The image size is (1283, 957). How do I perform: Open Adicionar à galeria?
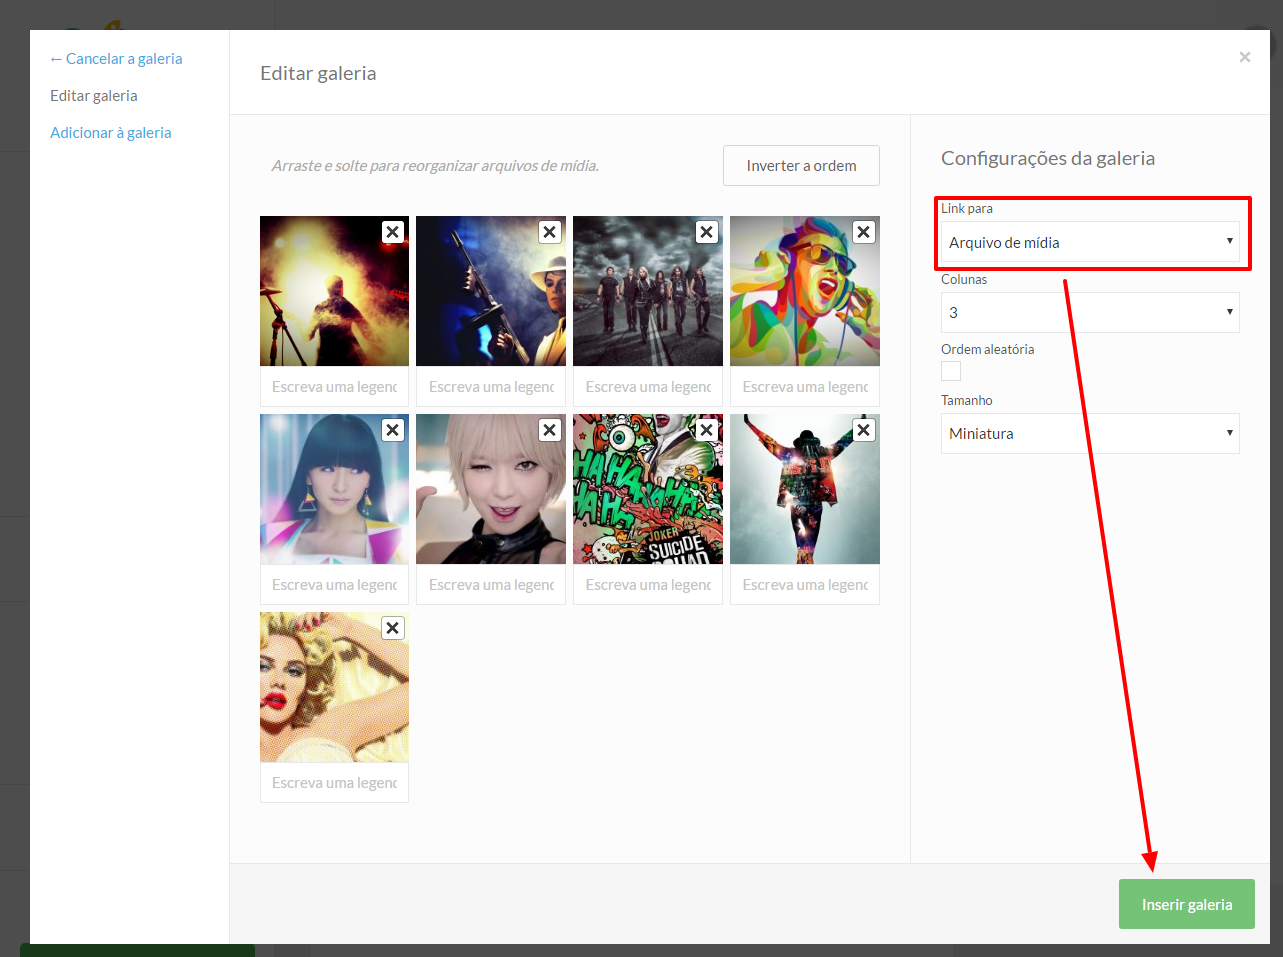111,133
